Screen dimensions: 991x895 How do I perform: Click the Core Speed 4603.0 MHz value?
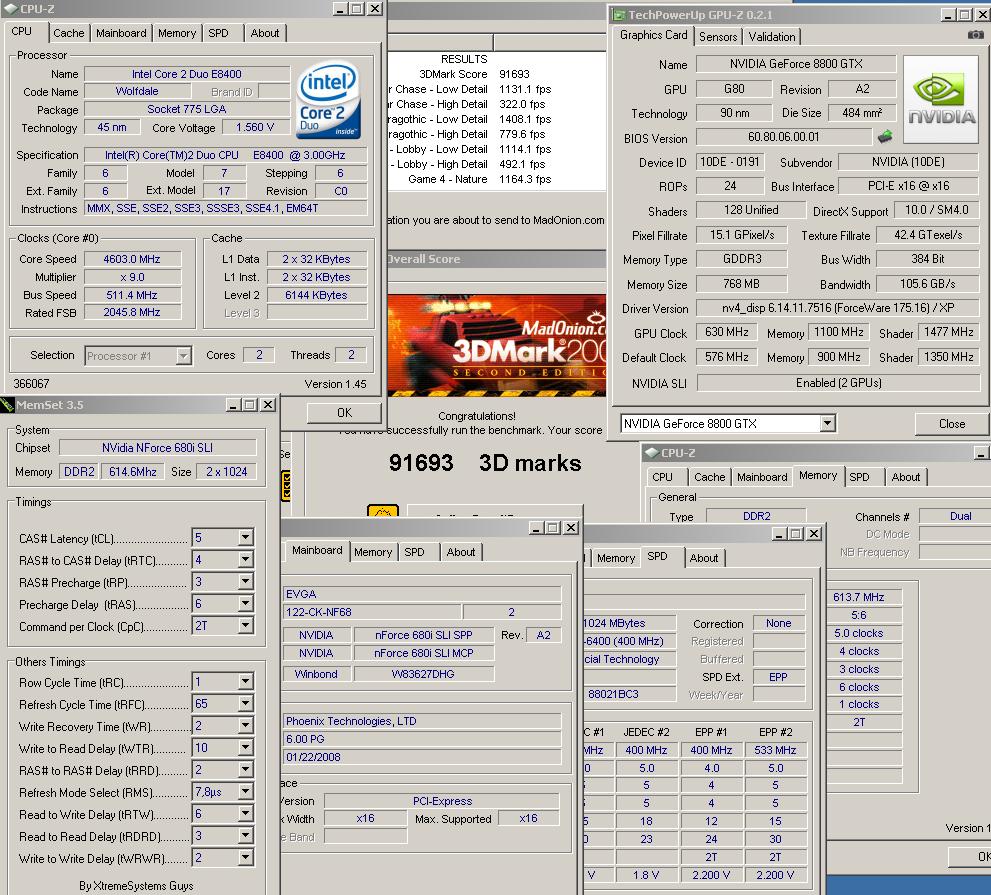(132, 259)
